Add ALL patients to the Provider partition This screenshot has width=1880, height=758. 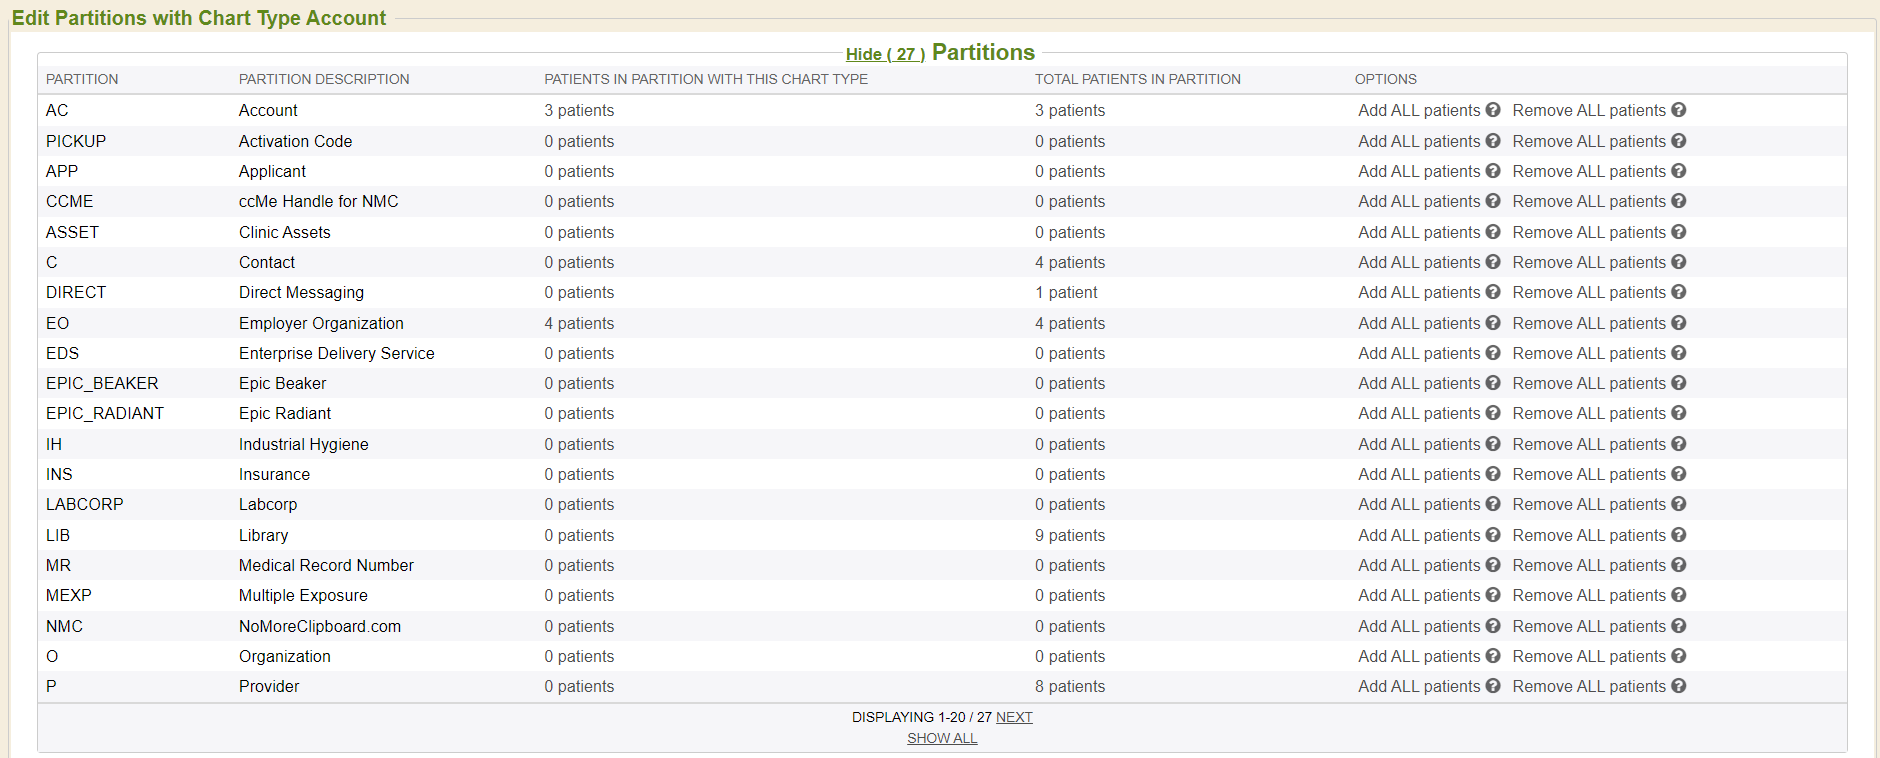click(x=1418, y=686)
